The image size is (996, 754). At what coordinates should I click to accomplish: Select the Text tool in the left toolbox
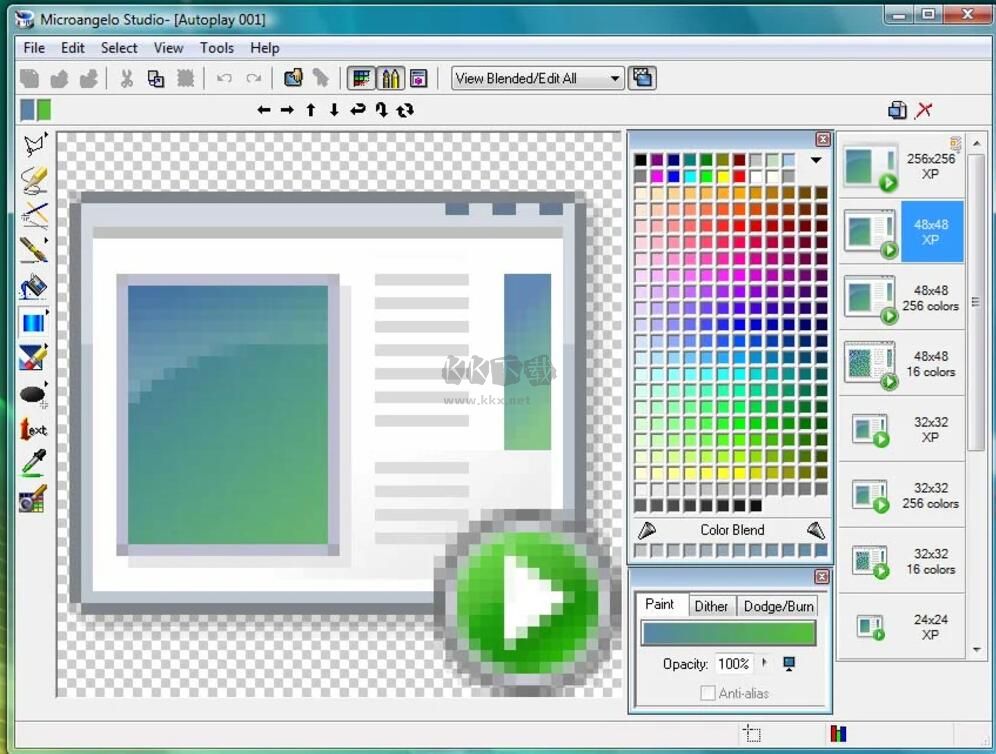[x=33, y=429]
